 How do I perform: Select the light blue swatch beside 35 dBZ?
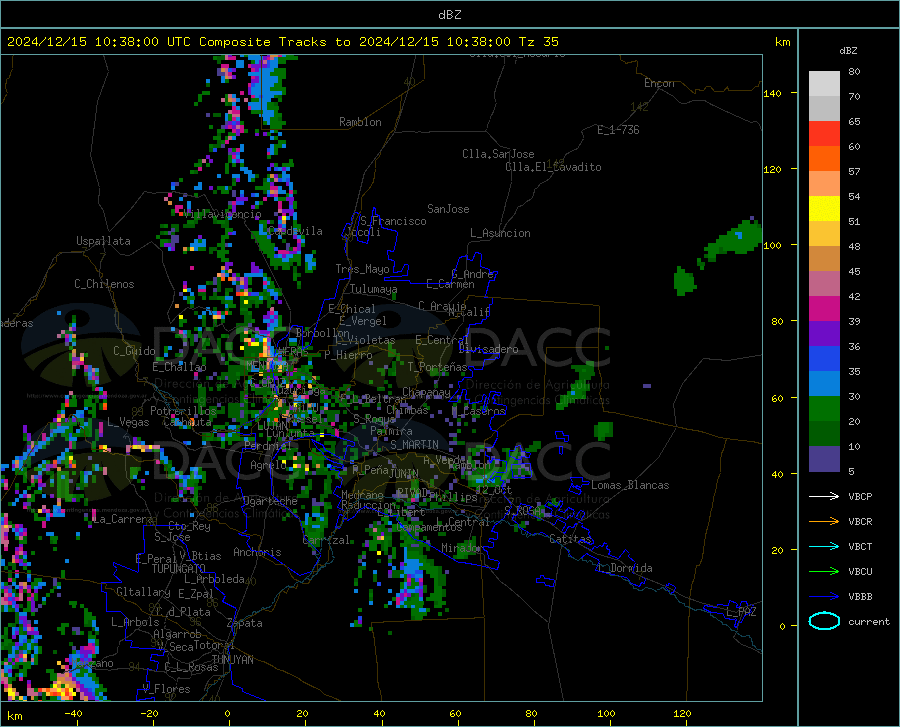[x=824, y=384]
